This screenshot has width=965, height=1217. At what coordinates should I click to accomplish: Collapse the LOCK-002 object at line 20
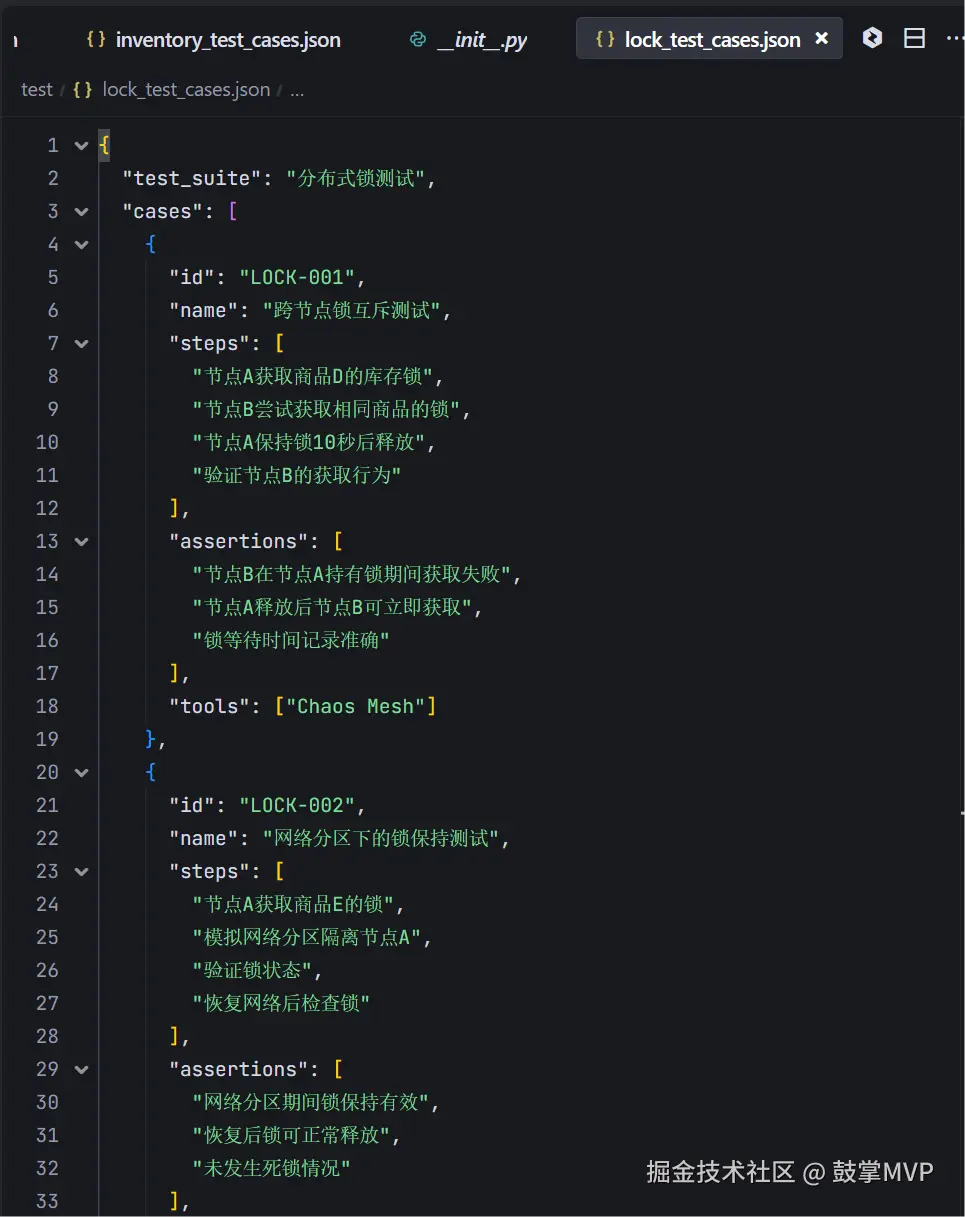[x=80, y=772]
